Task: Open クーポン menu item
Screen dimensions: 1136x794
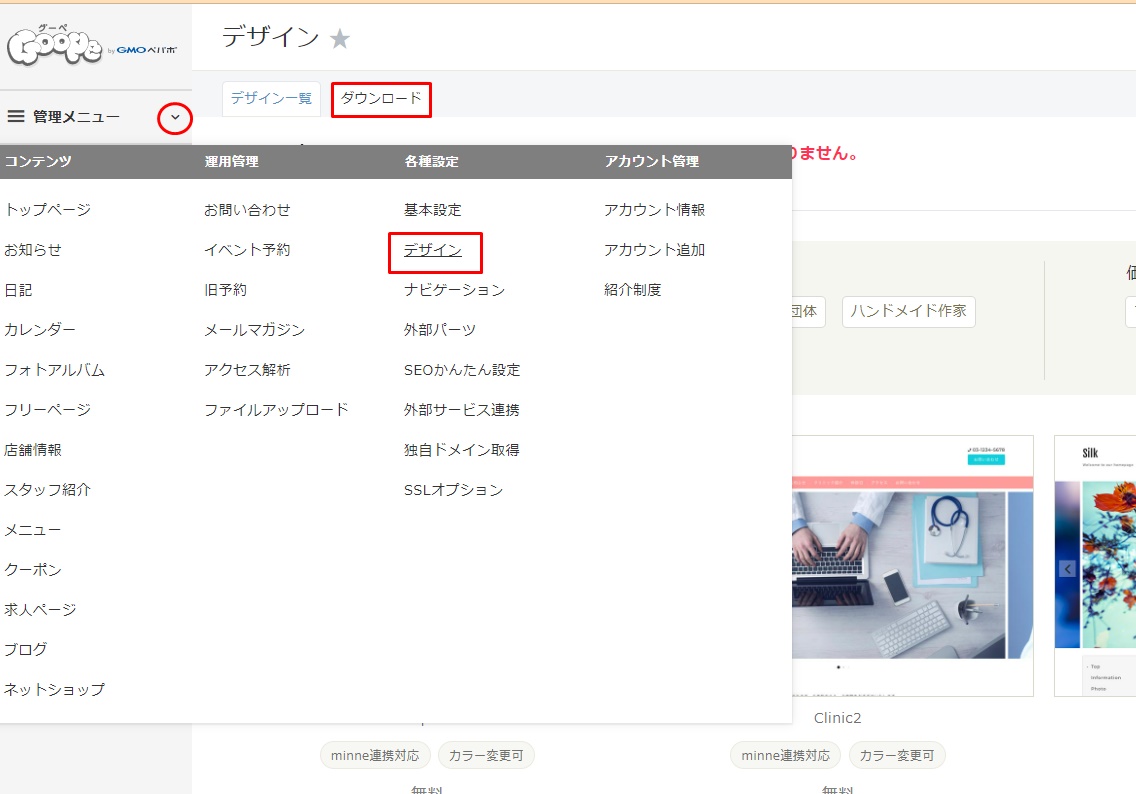Action: point(33,569)
